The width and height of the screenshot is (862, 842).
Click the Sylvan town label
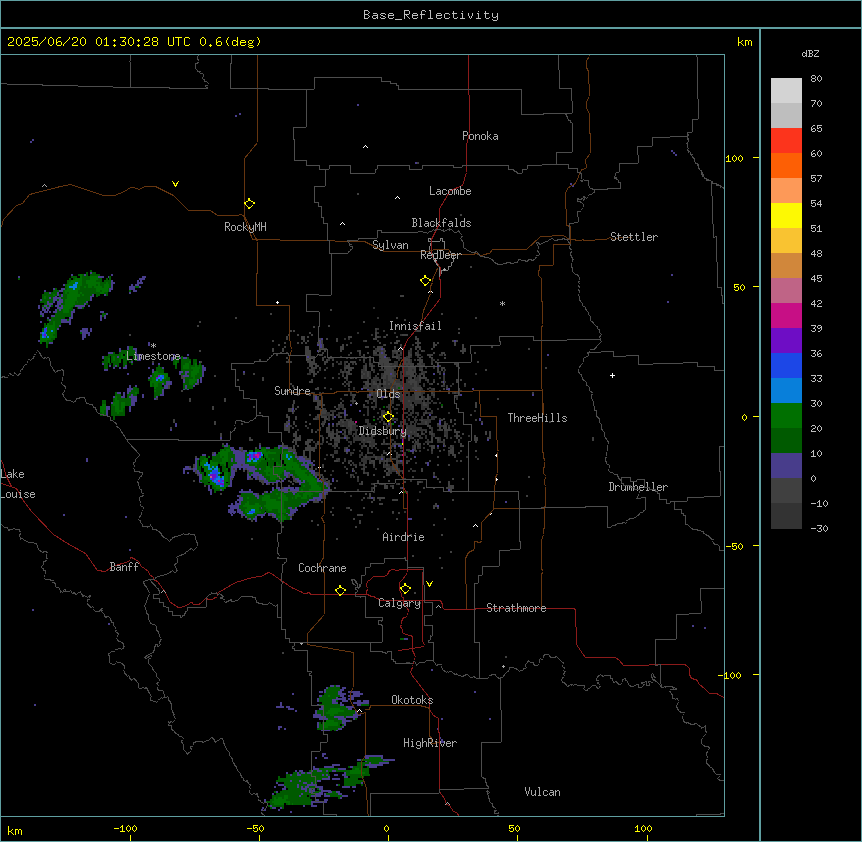[x=390, y=245]
